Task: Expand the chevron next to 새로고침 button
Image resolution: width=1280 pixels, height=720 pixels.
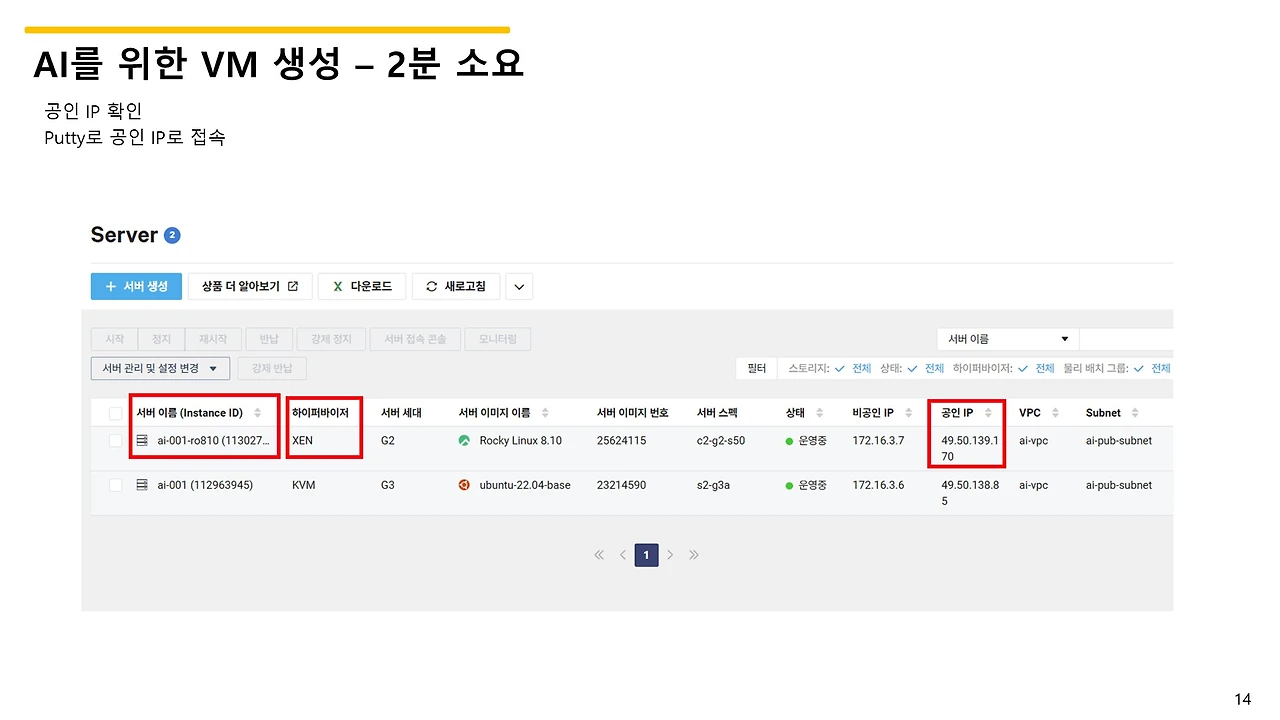Action: (x=518, y=286)
